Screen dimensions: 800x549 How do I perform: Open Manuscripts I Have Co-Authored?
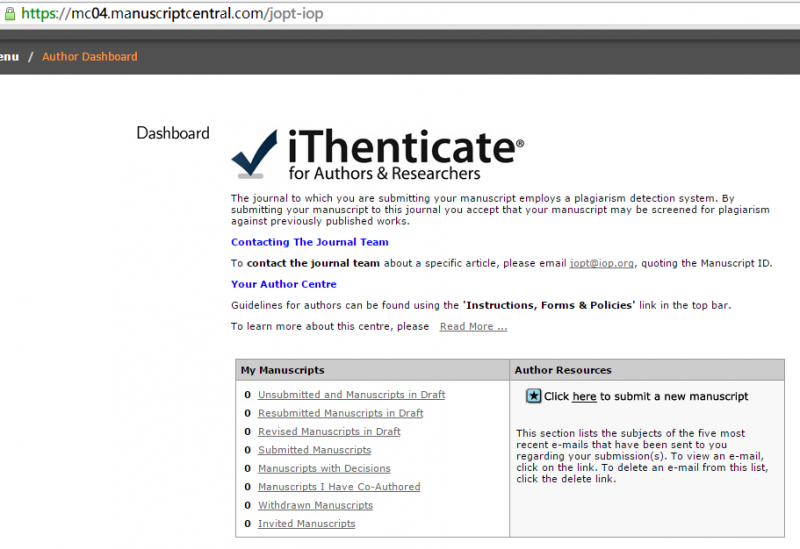pyautogui.click(x=339, y=486)
